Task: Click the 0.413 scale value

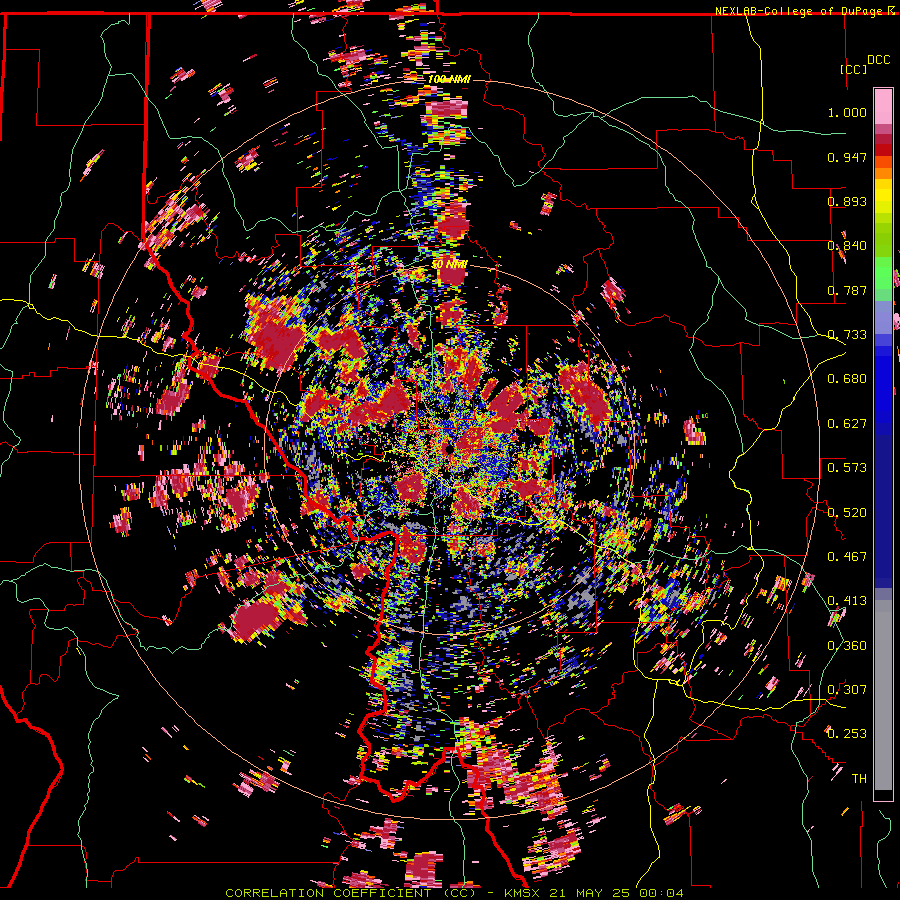Action: pyautogui.click(x=847, y=601)
